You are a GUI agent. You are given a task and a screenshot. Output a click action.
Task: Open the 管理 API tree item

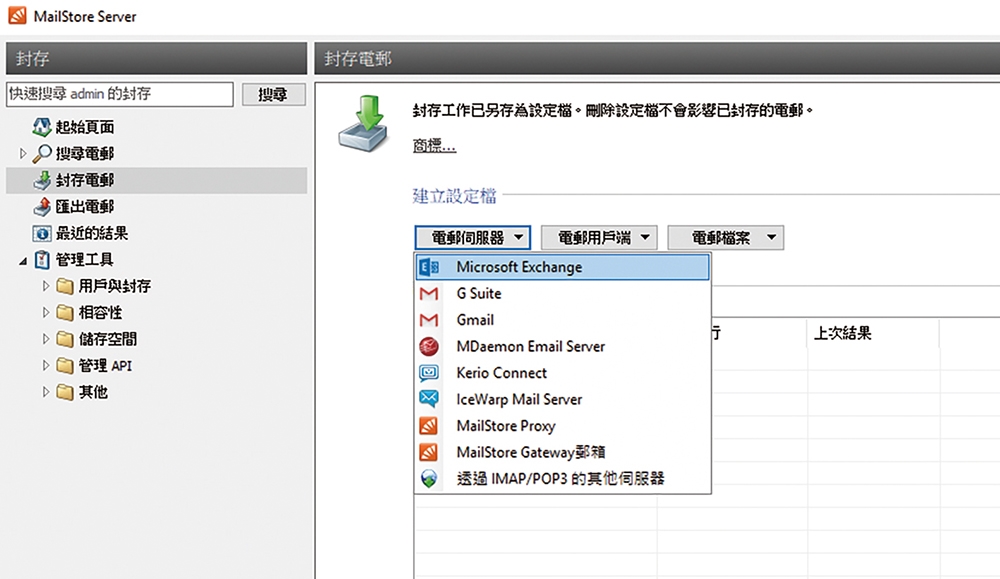(x=105, y=365)
